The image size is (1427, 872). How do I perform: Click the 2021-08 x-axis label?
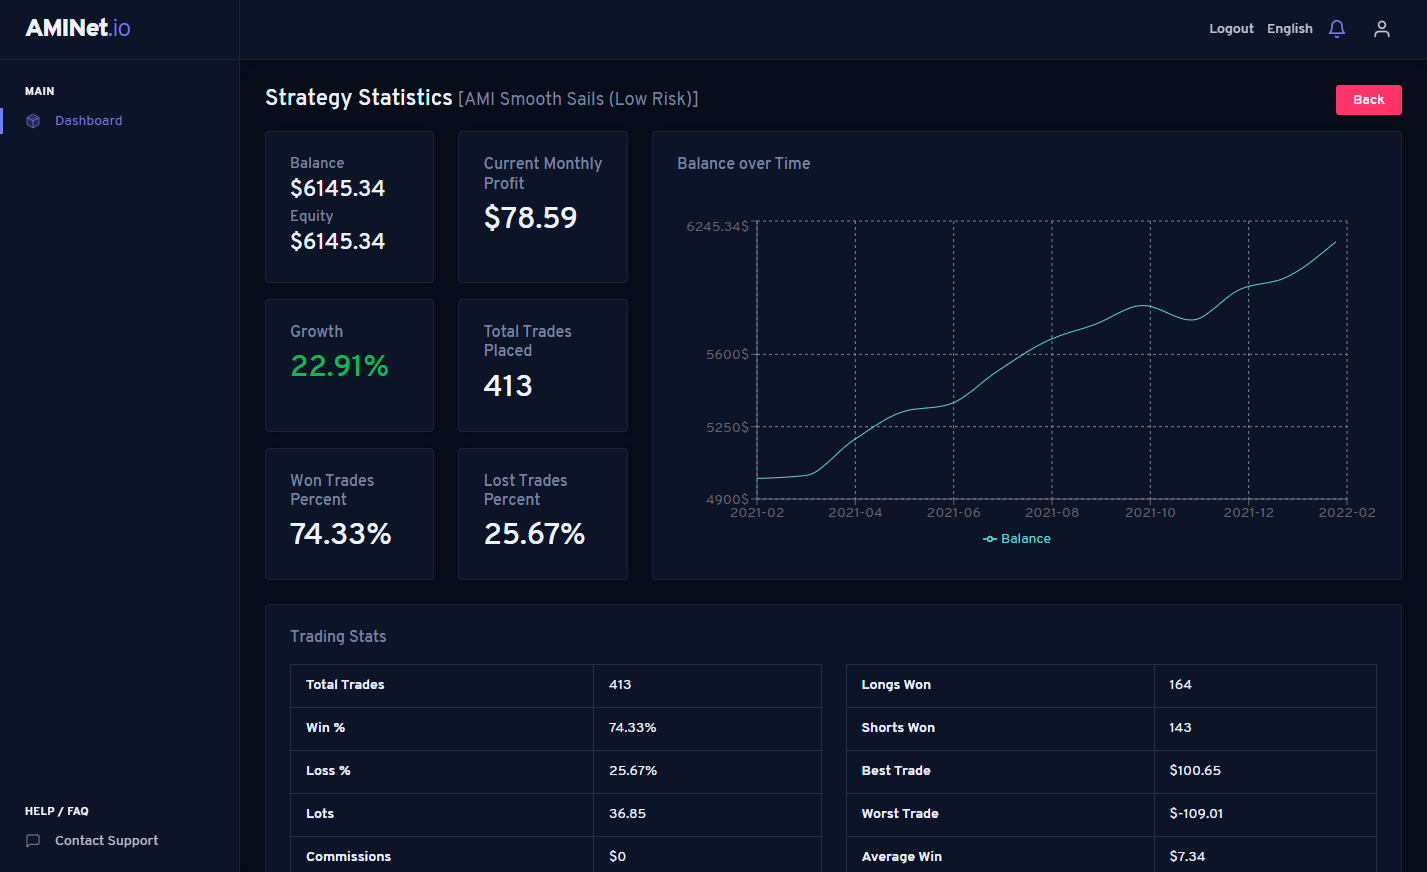1052,513
